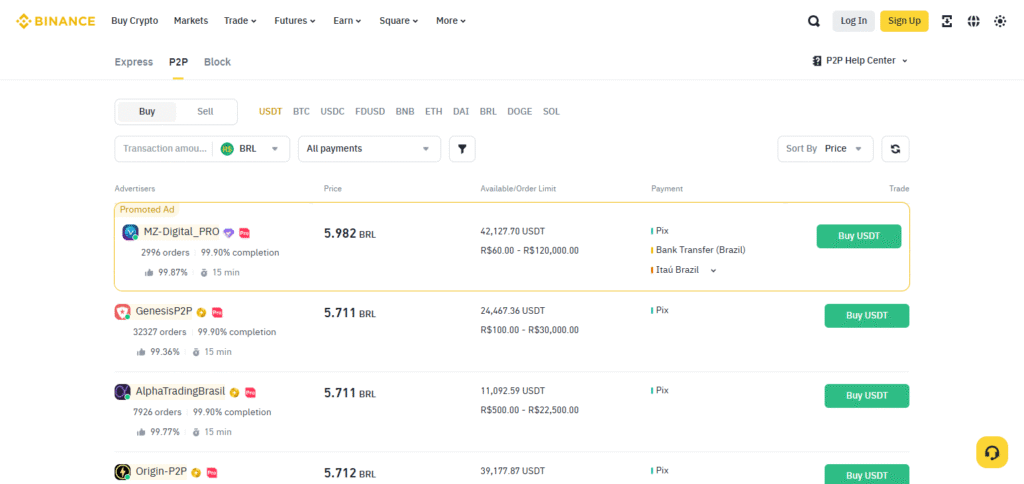Select the SOL crypto tab
The height and width of the screenshot is (484, 1024).
pos(551,112)
